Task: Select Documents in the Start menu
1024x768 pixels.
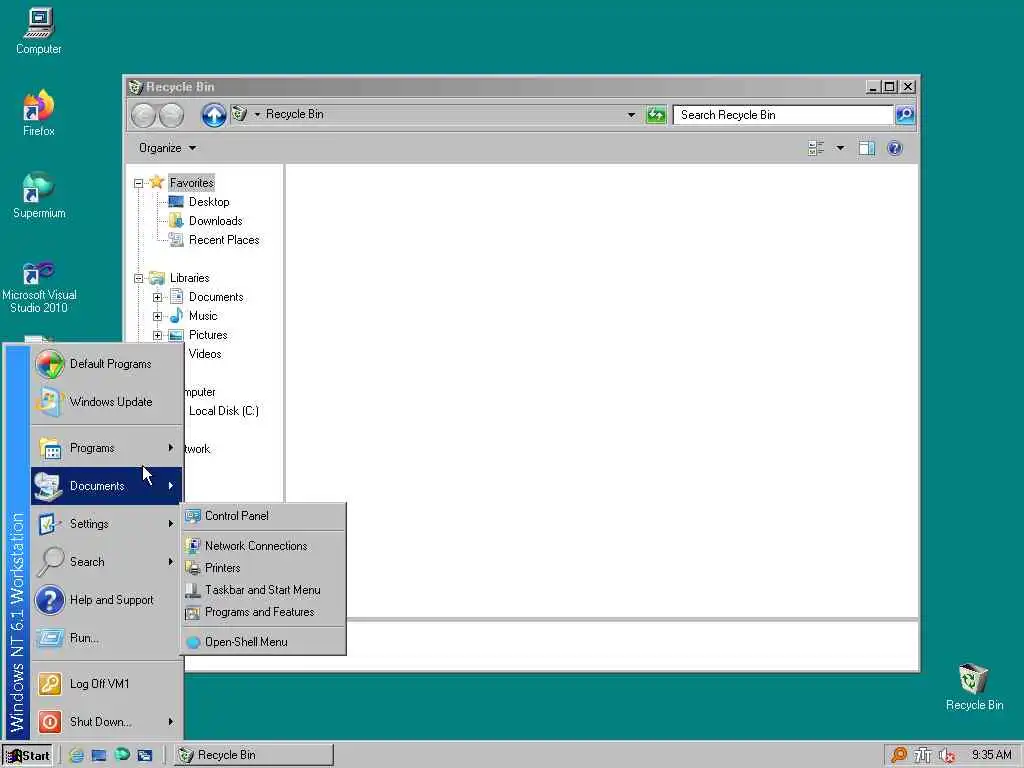Action: (x=106, y=486)
